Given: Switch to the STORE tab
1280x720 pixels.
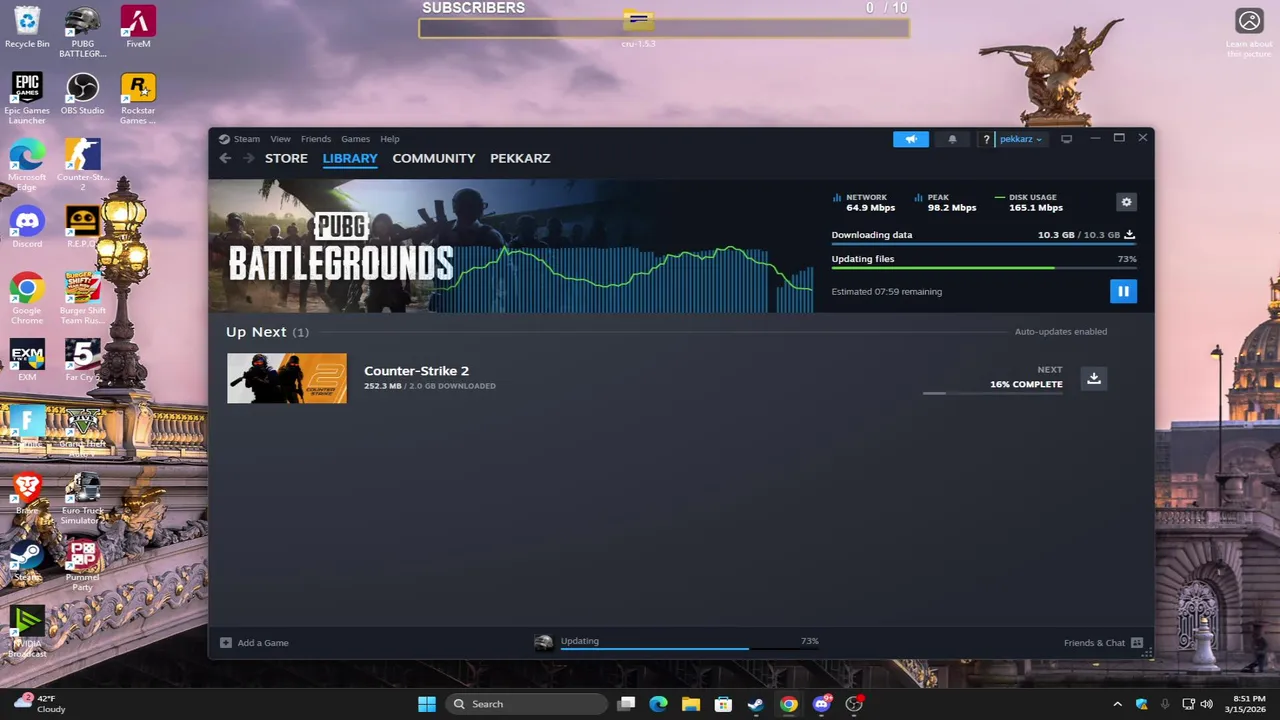Looking at the screenshot, I should (x=286, y=158).
